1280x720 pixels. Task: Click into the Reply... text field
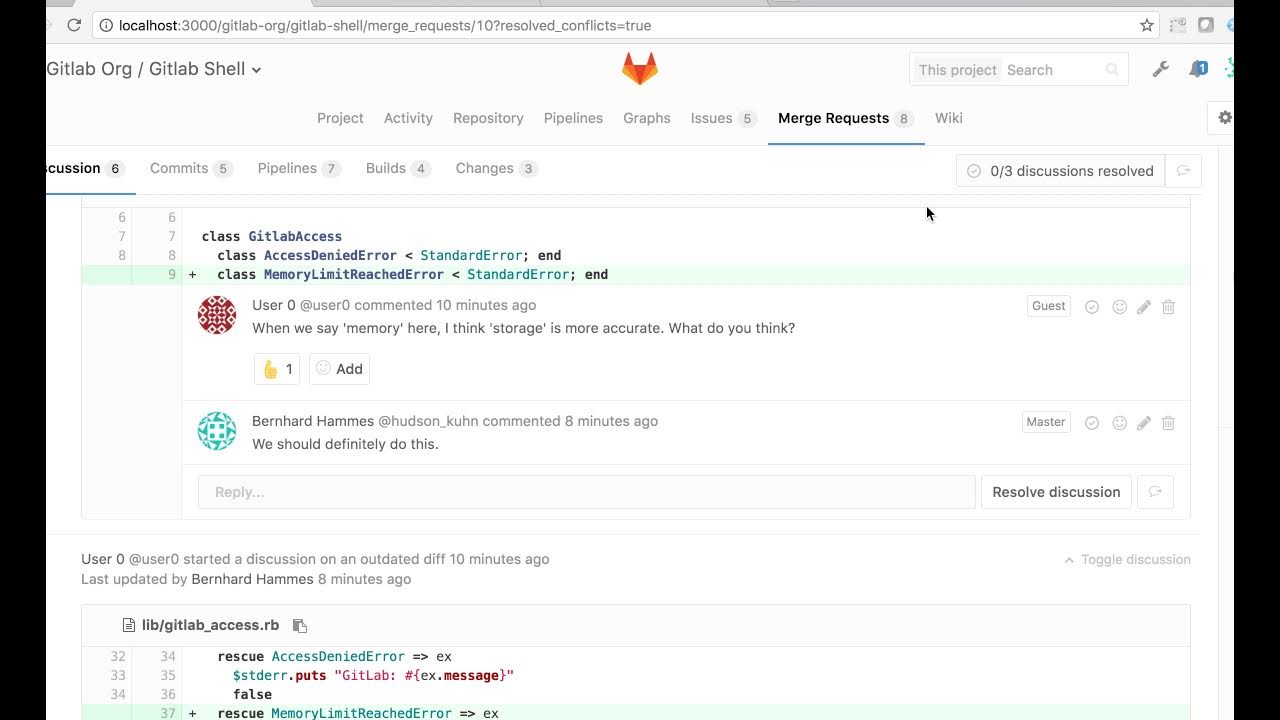(586, 492)
